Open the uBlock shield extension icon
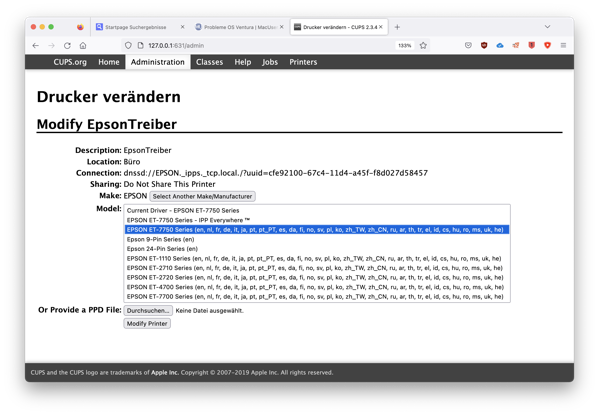The width and height of the screenshot is (599, 415). [x=484, y=45]
